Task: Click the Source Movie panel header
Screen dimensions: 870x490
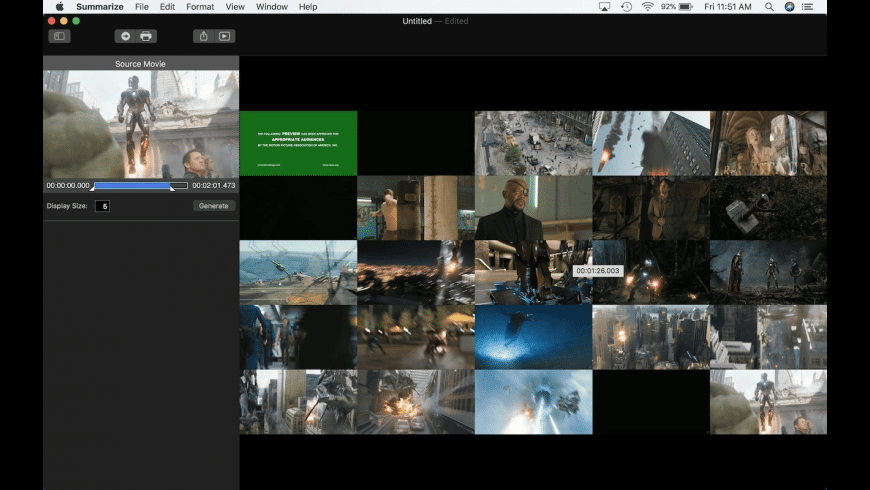Action: point(141,63)
